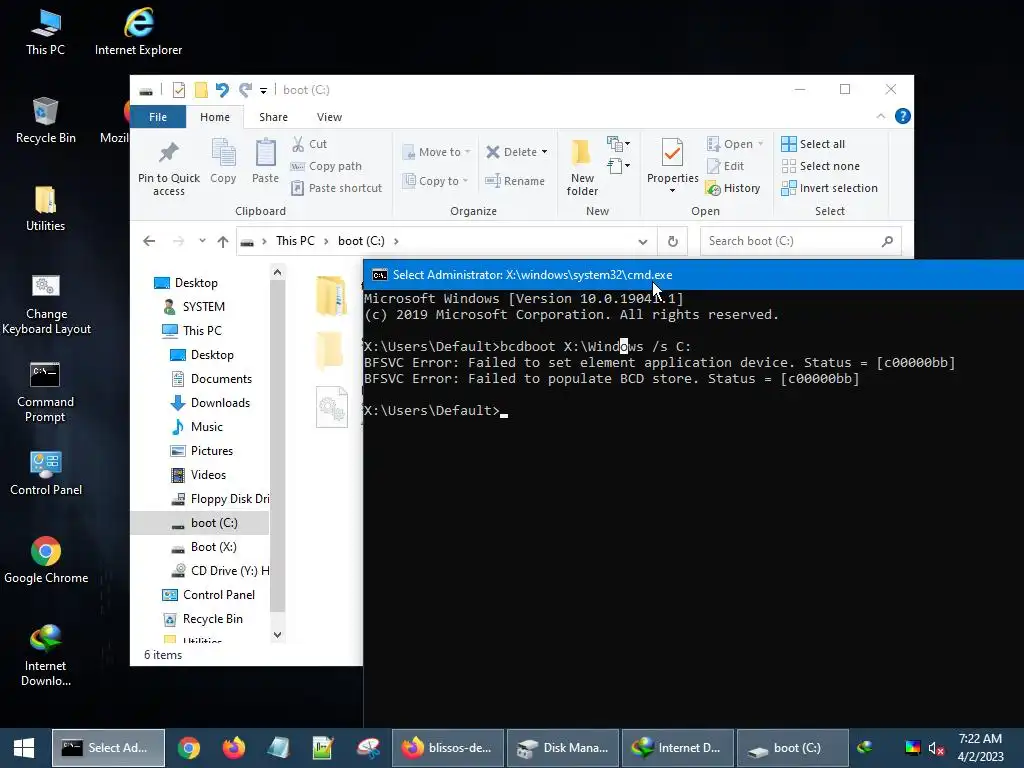Open Control Panel desktop icon
Viewport: 1024px width, 768px height.
[46, 473]
